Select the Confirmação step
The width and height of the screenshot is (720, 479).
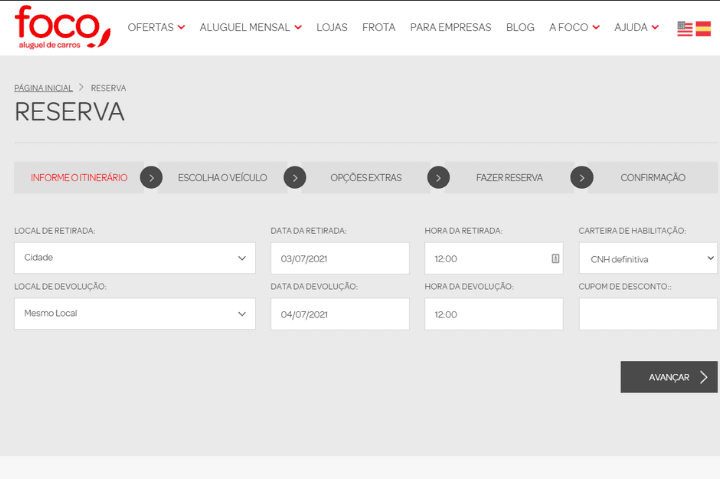653,178
